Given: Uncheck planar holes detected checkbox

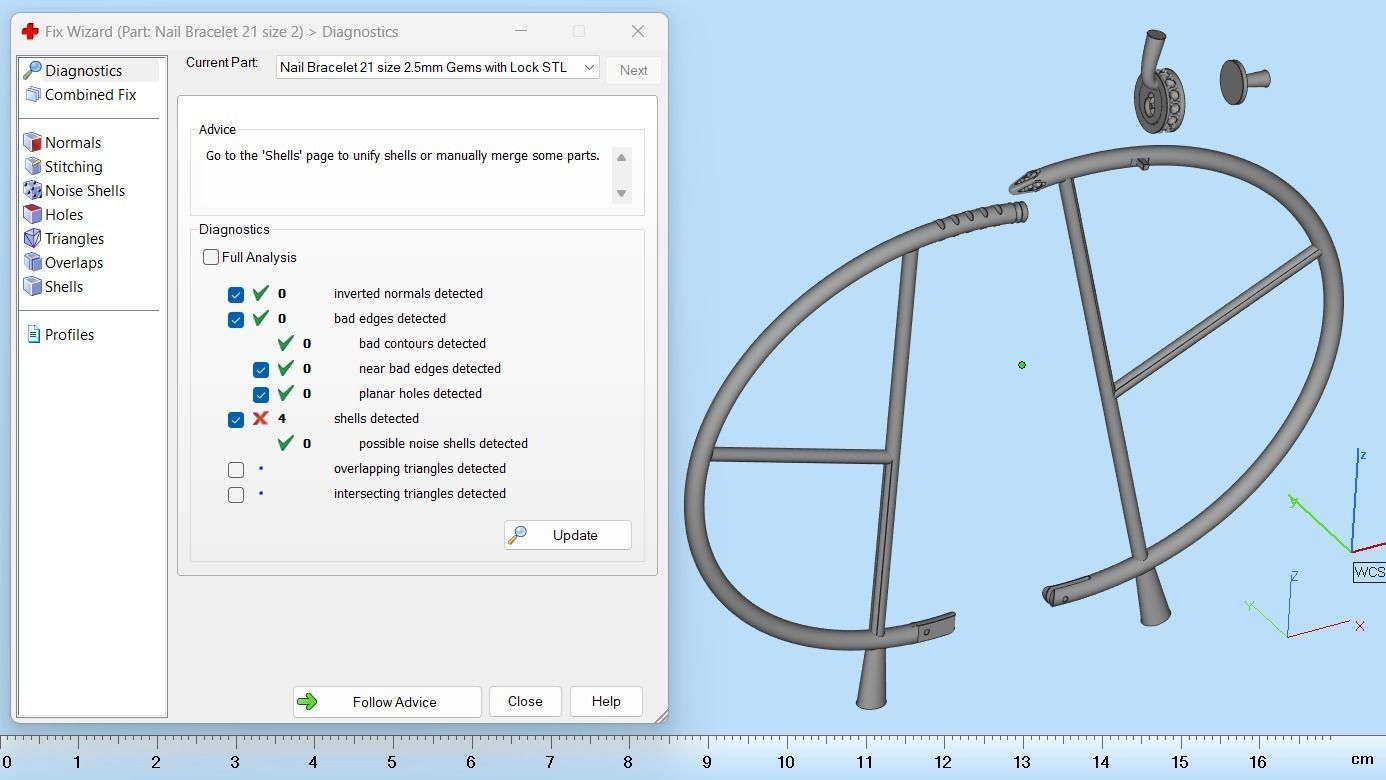Looking at the screenshot, I should click(x=261, y=394).
